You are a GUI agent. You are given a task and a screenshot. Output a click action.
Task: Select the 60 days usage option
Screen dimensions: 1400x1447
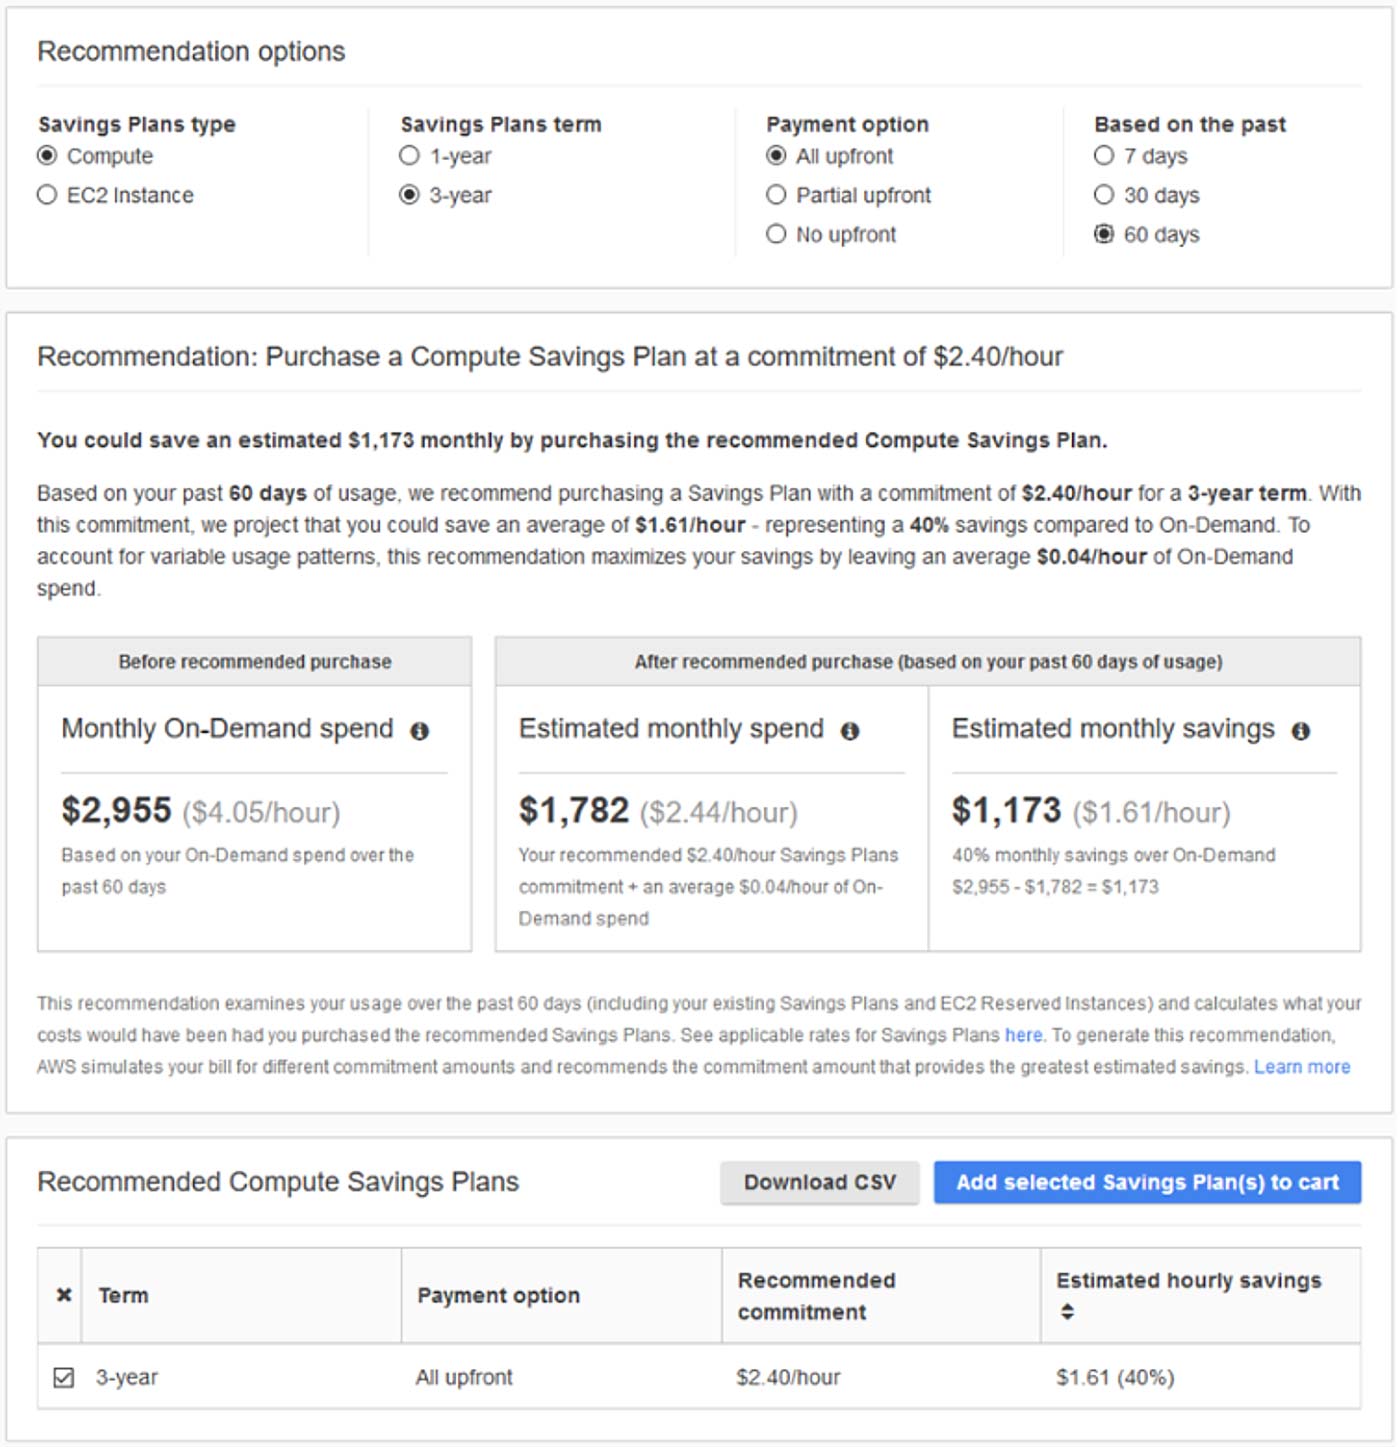pyautogui.click(x=1104, y=235)
